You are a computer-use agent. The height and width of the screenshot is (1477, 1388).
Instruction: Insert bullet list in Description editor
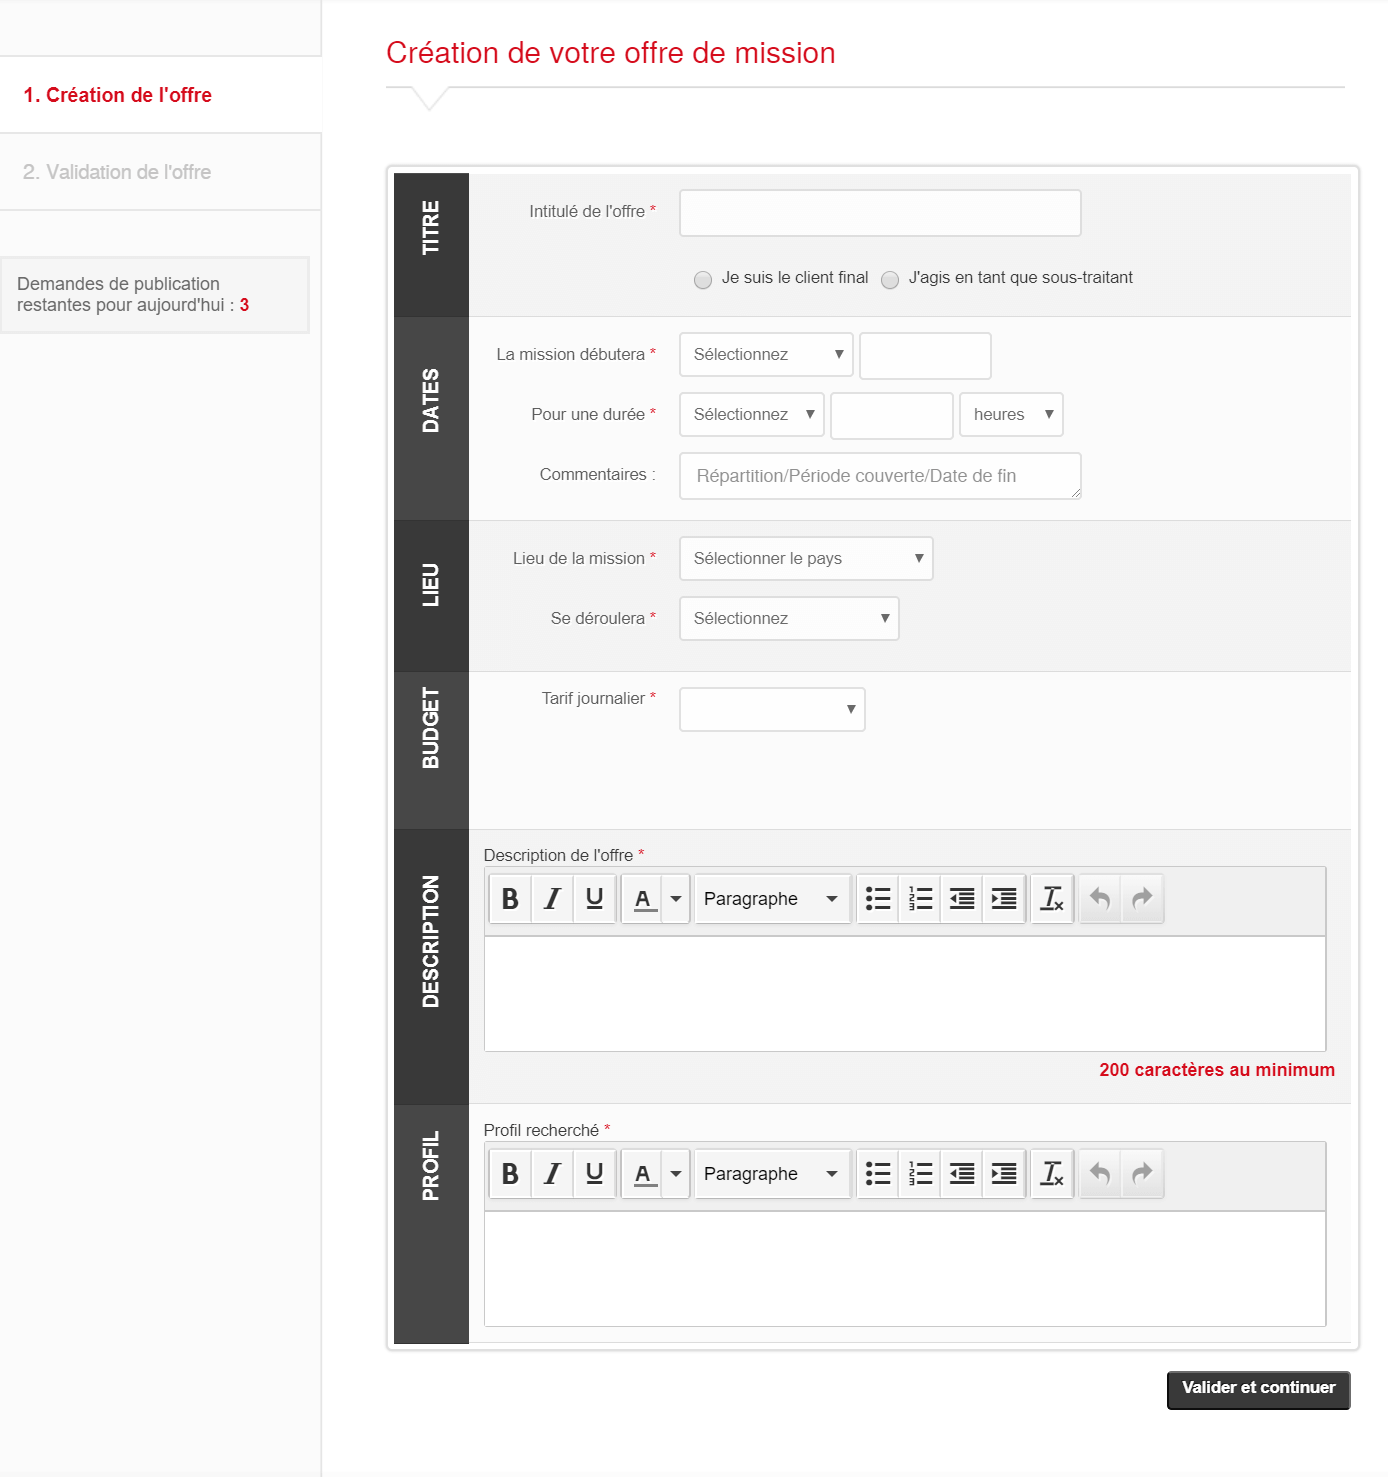pyautogui.click(x=878, y=899)
